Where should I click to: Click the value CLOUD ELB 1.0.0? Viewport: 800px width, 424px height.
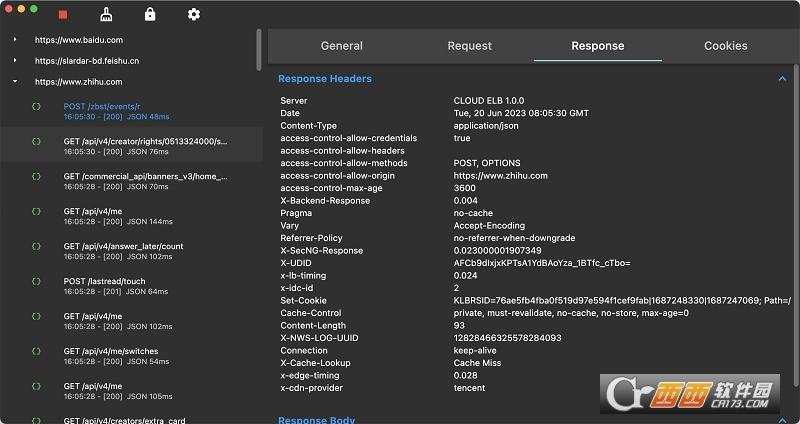[489, 101]
